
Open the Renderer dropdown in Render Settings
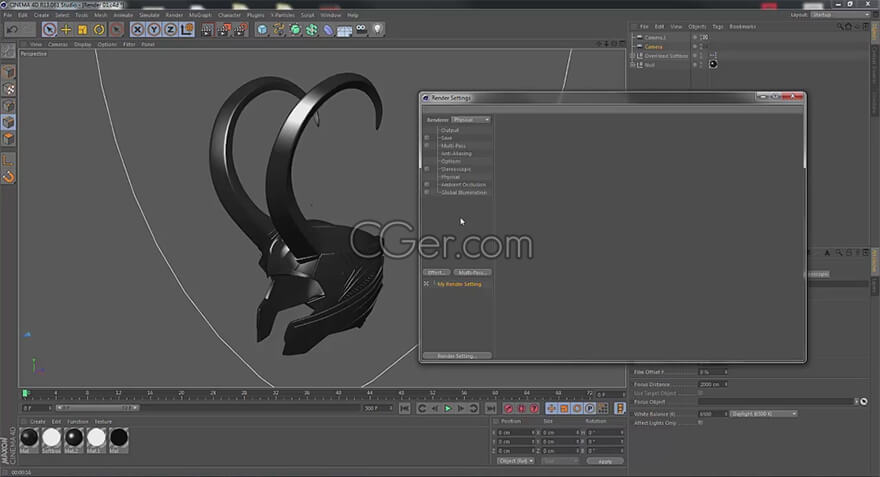point(471,120)
